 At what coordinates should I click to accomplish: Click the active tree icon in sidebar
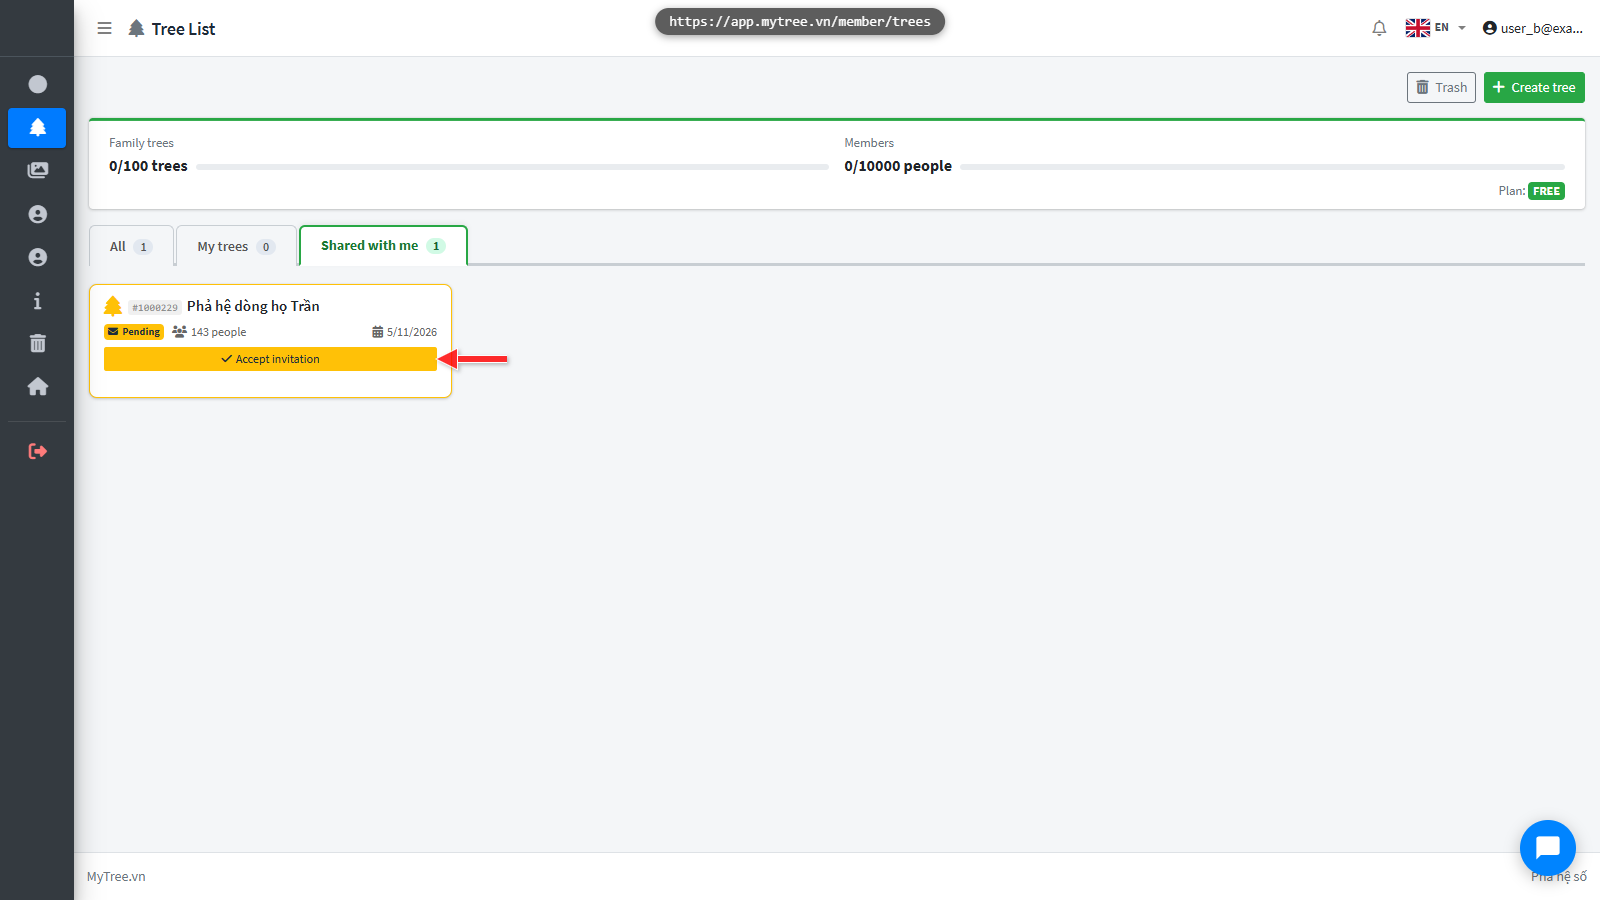(x=37, y=128)
